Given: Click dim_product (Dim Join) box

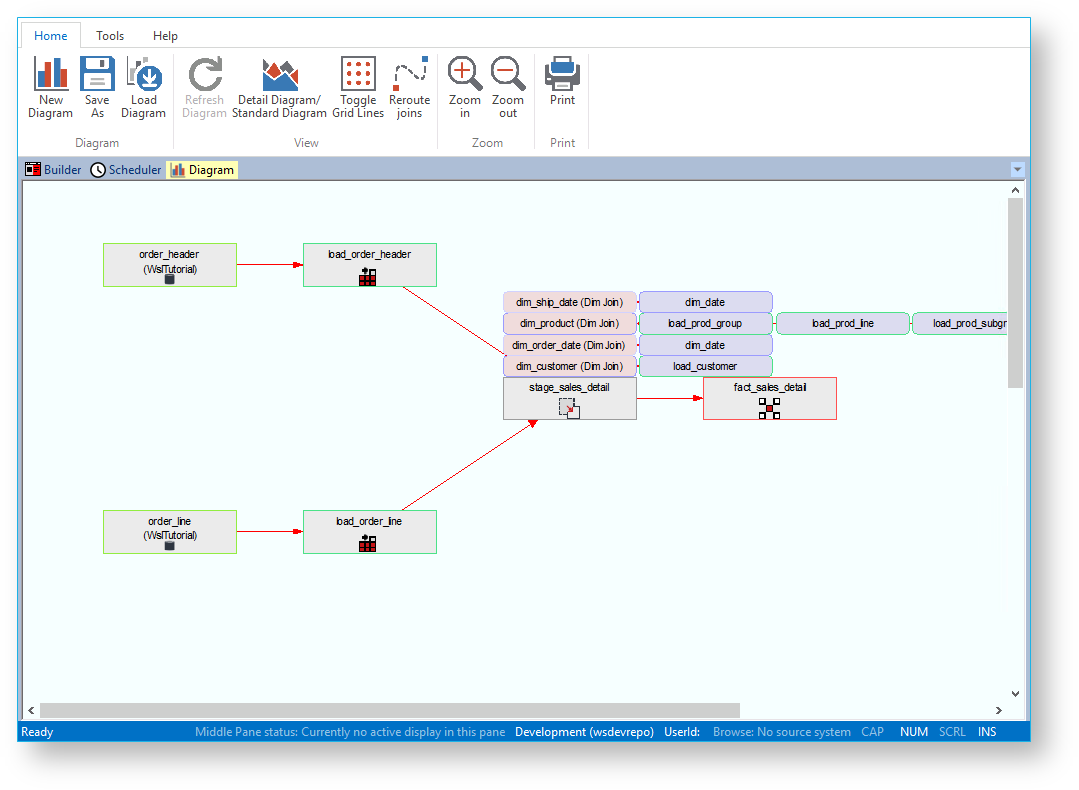Looking at the screenshot, I should (570, 323).
